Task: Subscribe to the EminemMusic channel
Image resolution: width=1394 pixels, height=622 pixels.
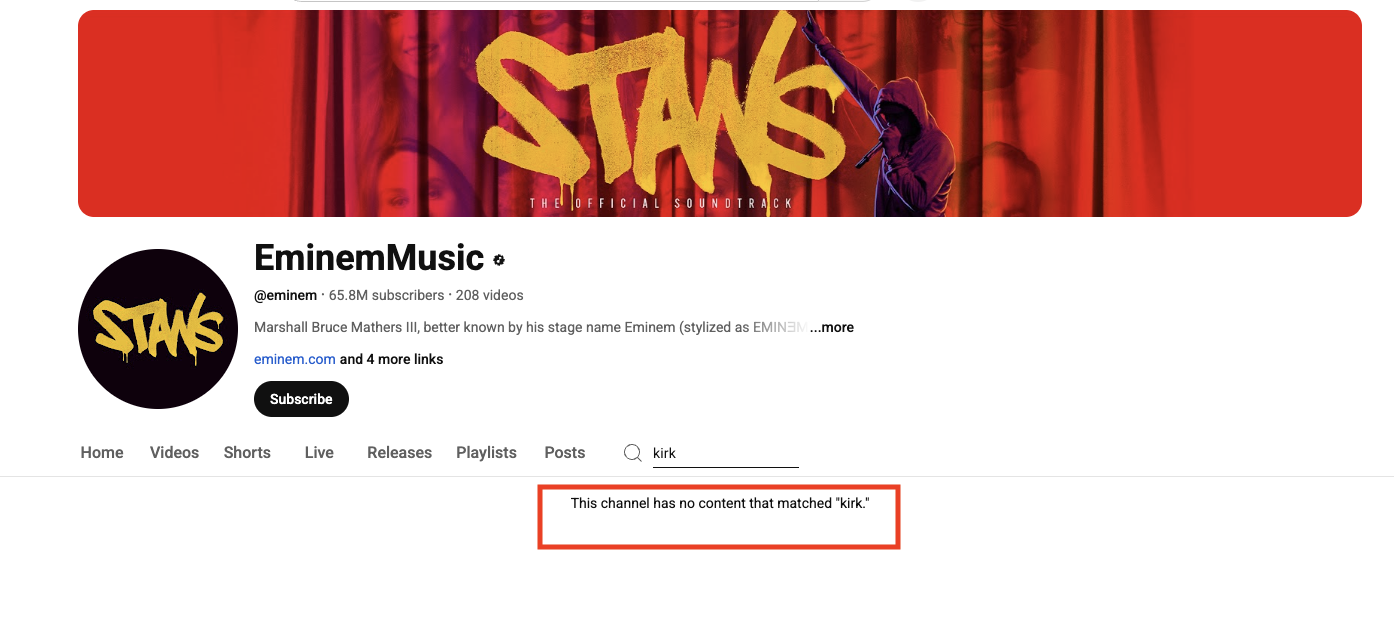Action: point(301,399)
